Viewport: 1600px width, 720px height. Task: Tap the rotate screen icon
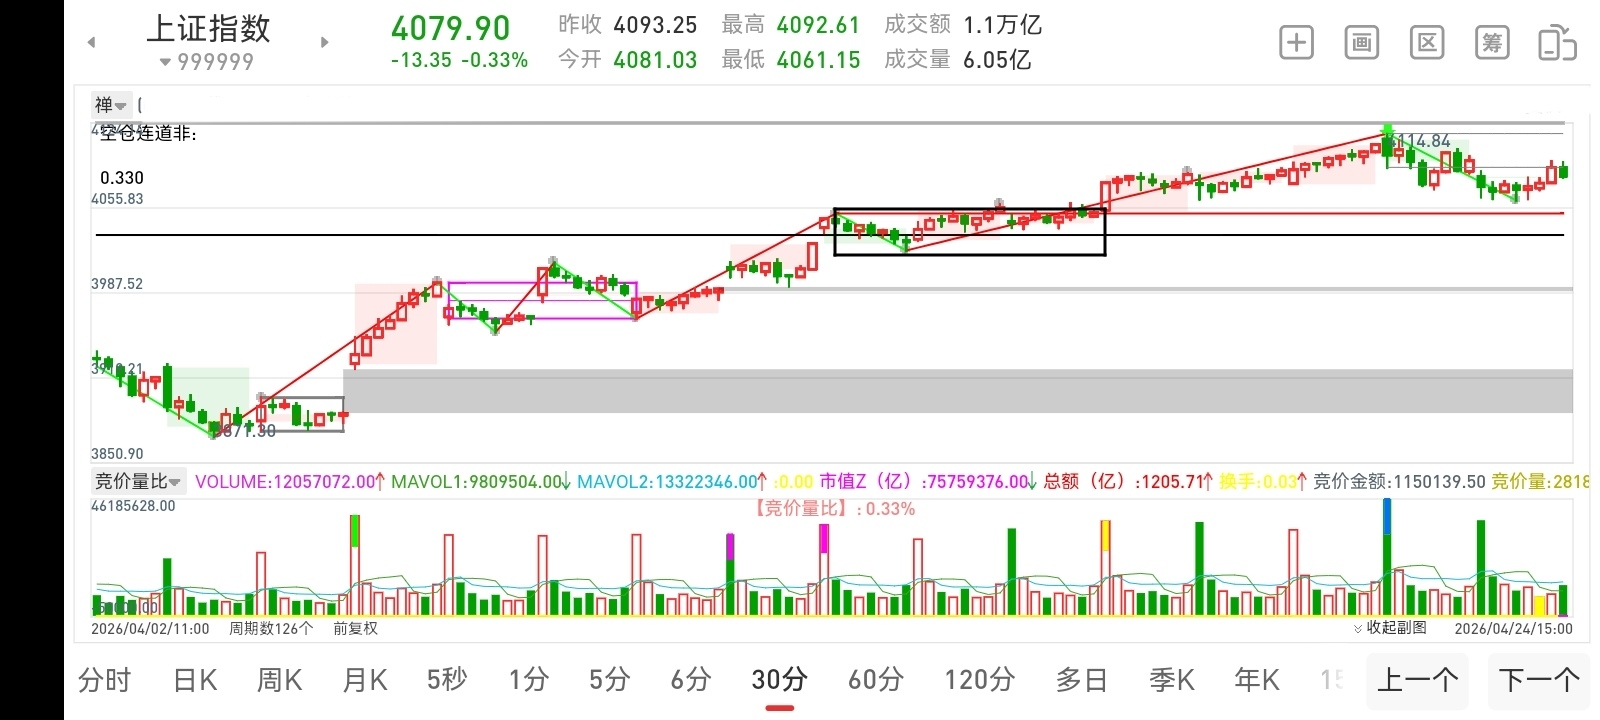[1557, 43]
